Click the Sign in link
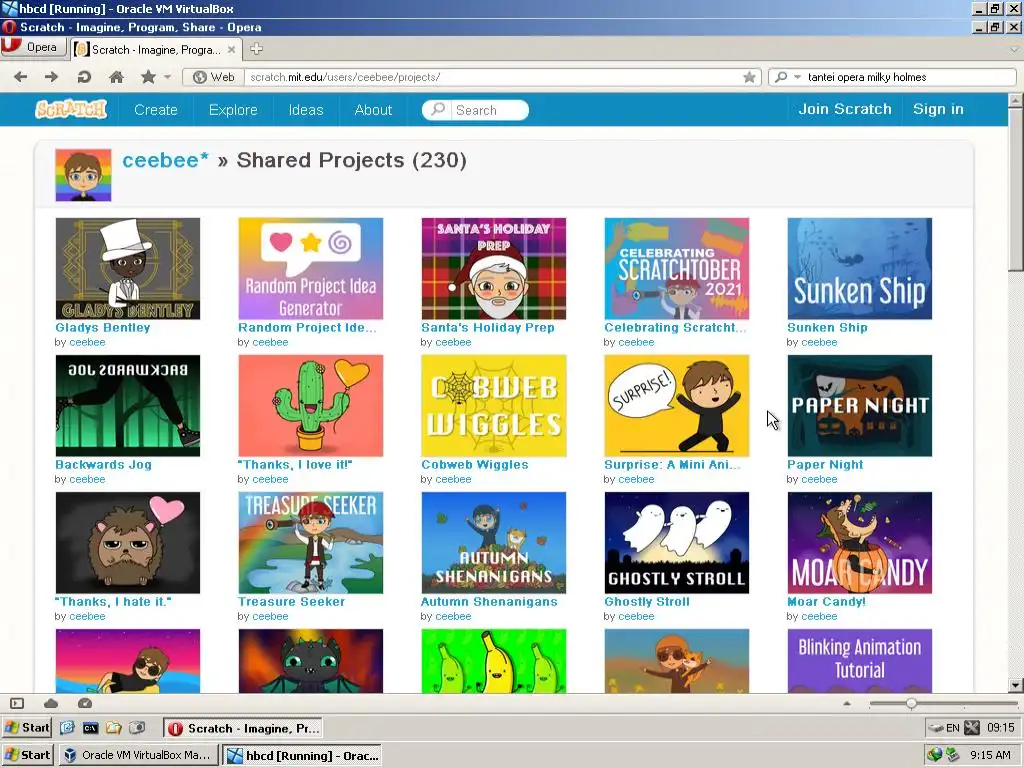The height and width of the screenshot is (768, 1024). click(x=938, y=109)
